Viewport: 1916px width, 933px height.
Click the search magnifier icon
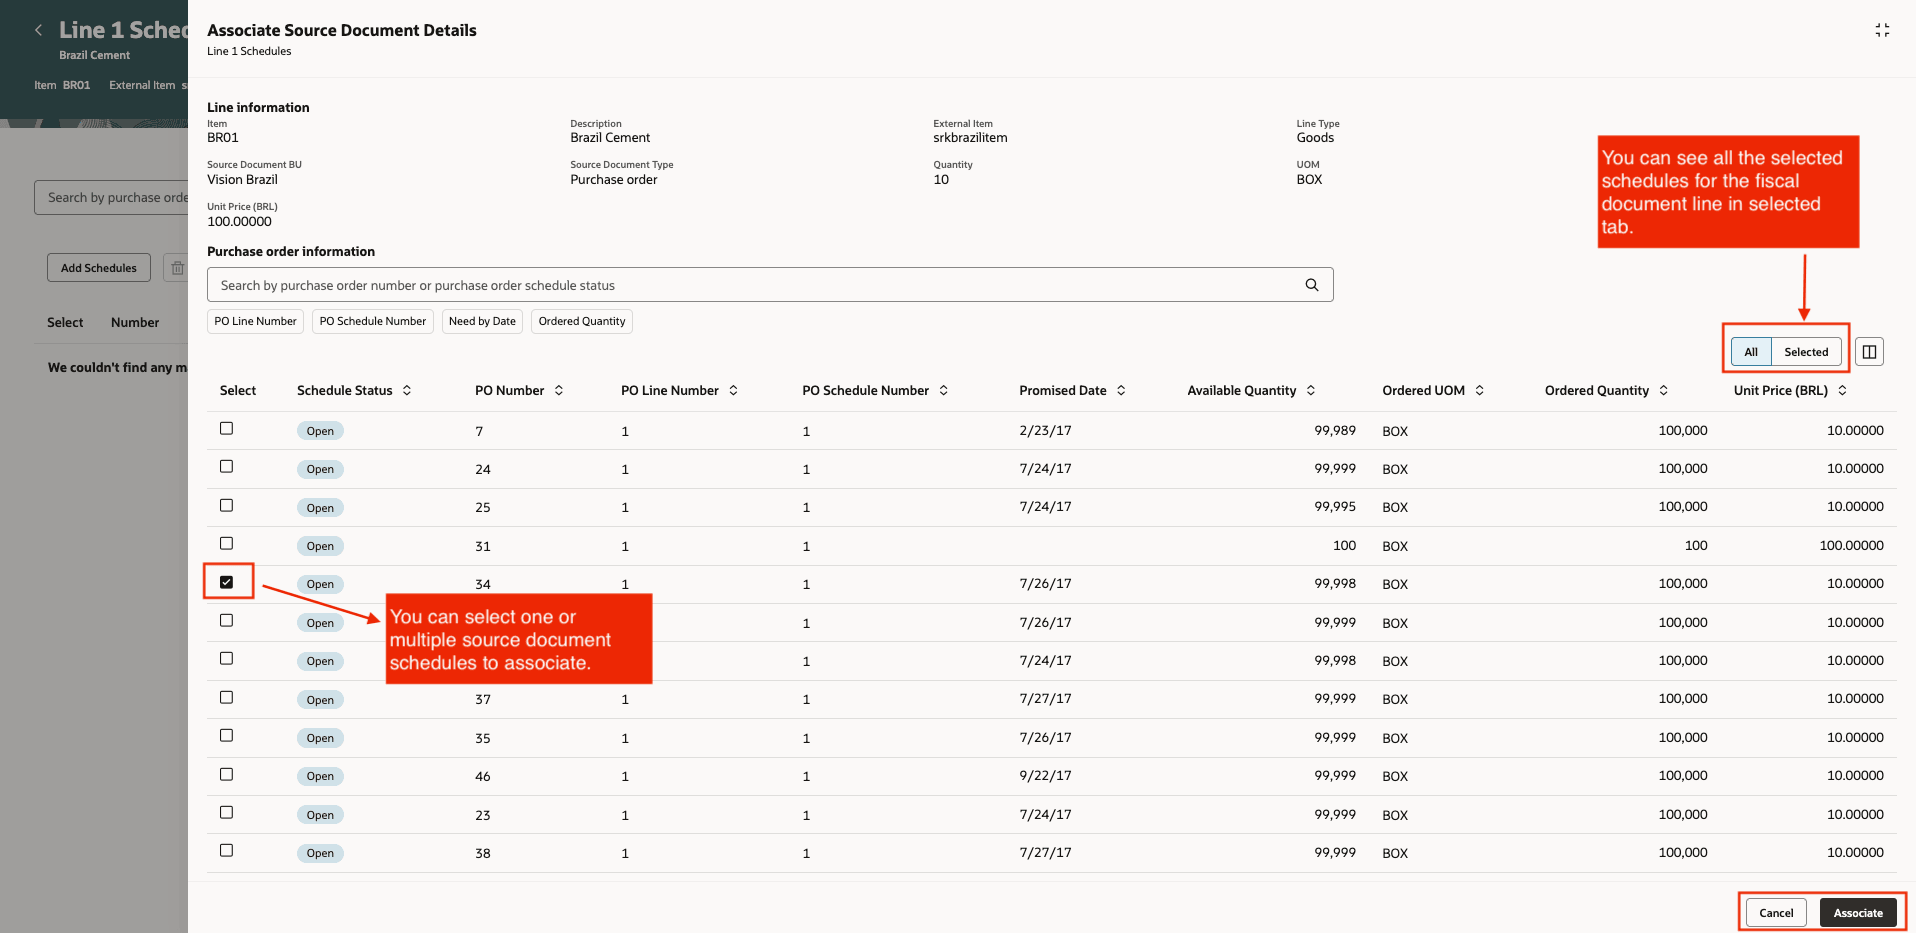click(1311, 285)
